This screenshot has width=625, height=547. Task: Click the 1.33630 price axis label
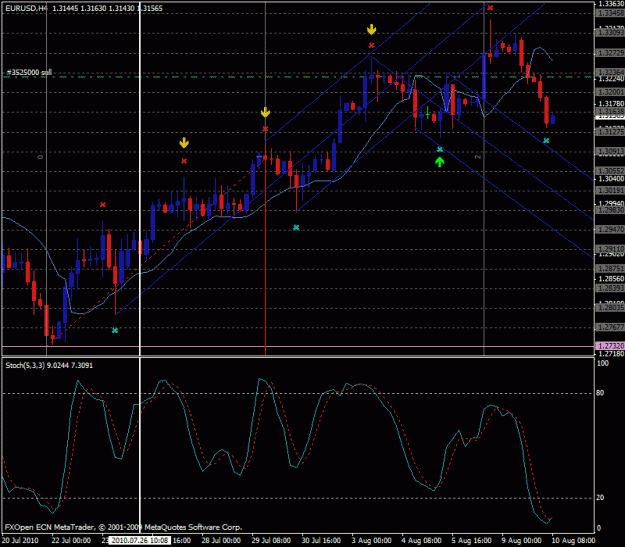pos(611,4)
